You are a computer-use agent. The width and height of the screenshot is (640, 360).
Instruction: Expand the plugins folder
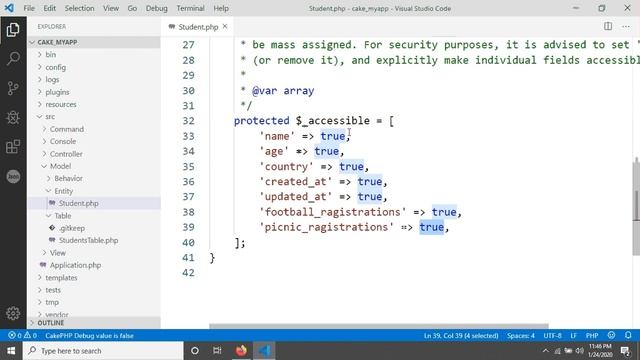pyautogui.click(x=94, y=92)
